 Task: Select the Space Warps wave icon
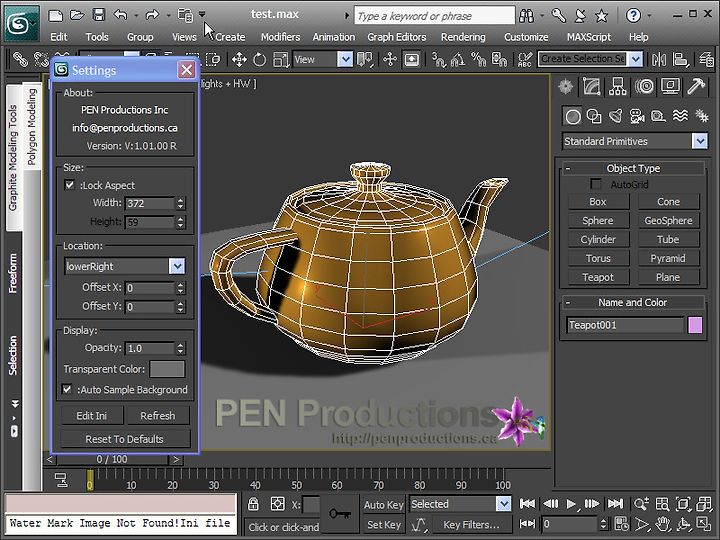coord(680,116)
